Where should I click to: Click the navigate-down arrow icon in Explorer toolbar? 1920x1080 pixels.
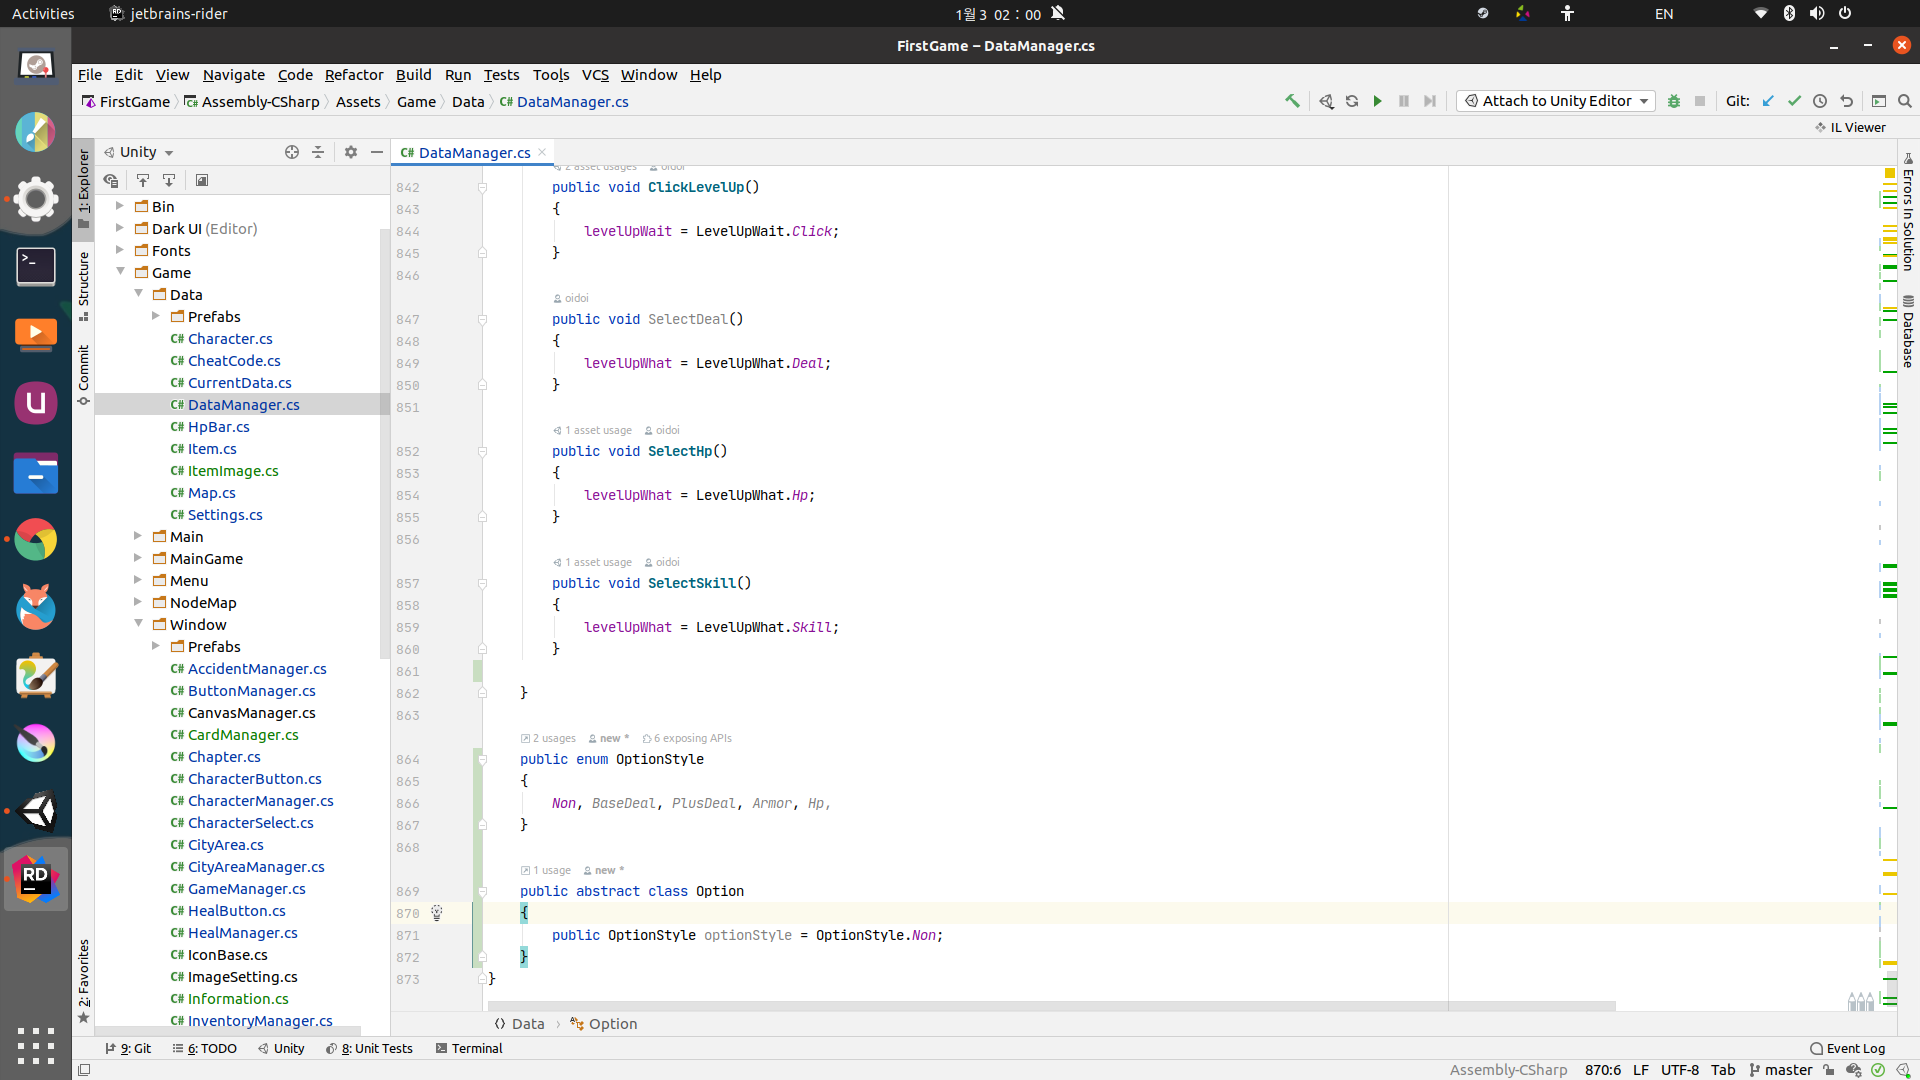pyautogui.click(x=169, y=180)
